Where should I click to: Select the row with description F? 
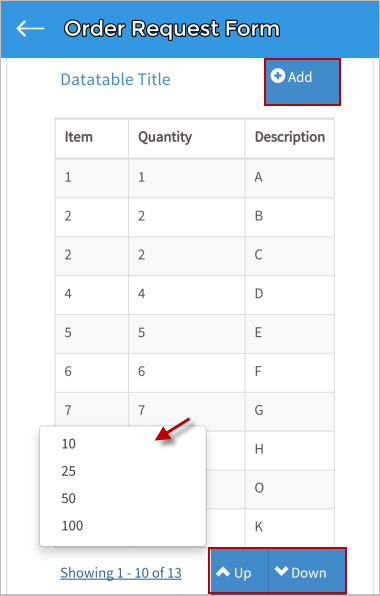[195, 372]
